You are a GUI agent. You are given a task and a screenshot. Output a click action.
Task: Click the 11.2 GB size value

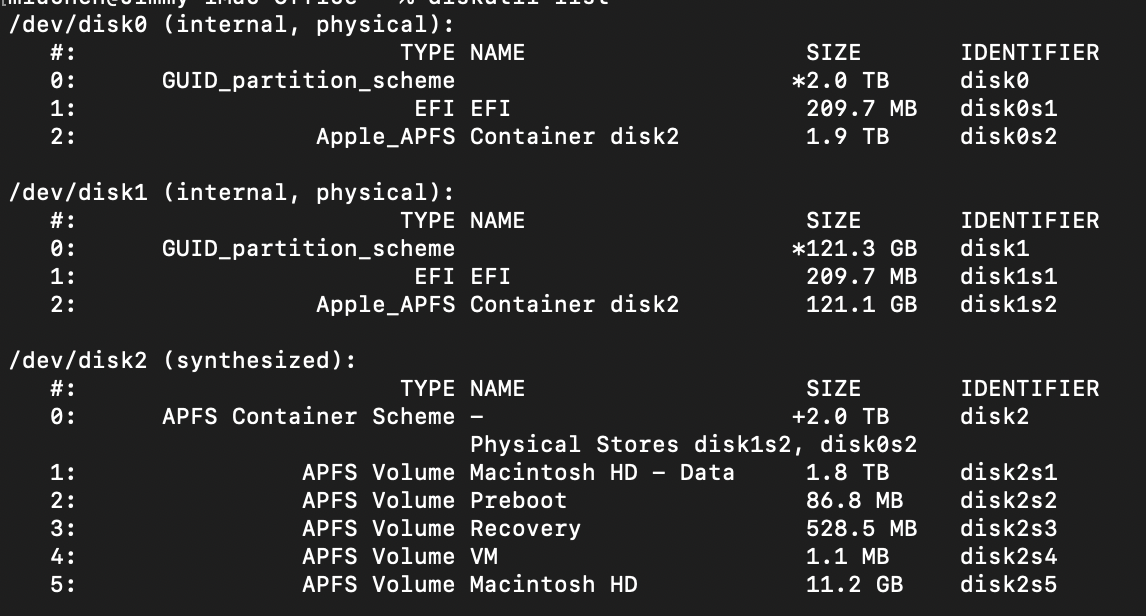click(x=854, y=585)
